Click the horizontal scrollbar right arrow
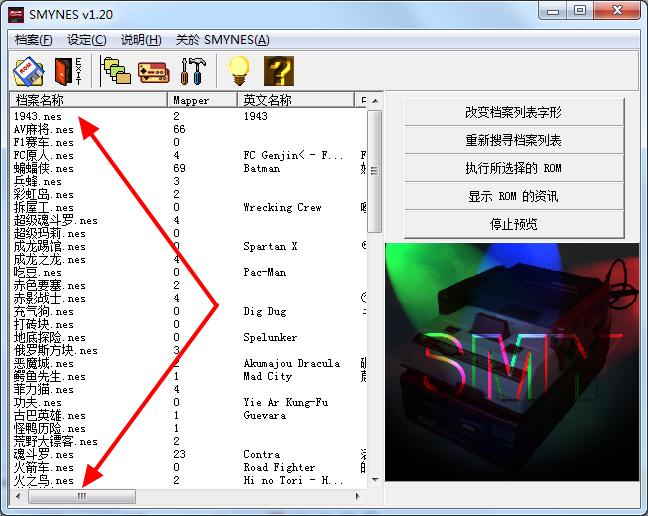 358,496
